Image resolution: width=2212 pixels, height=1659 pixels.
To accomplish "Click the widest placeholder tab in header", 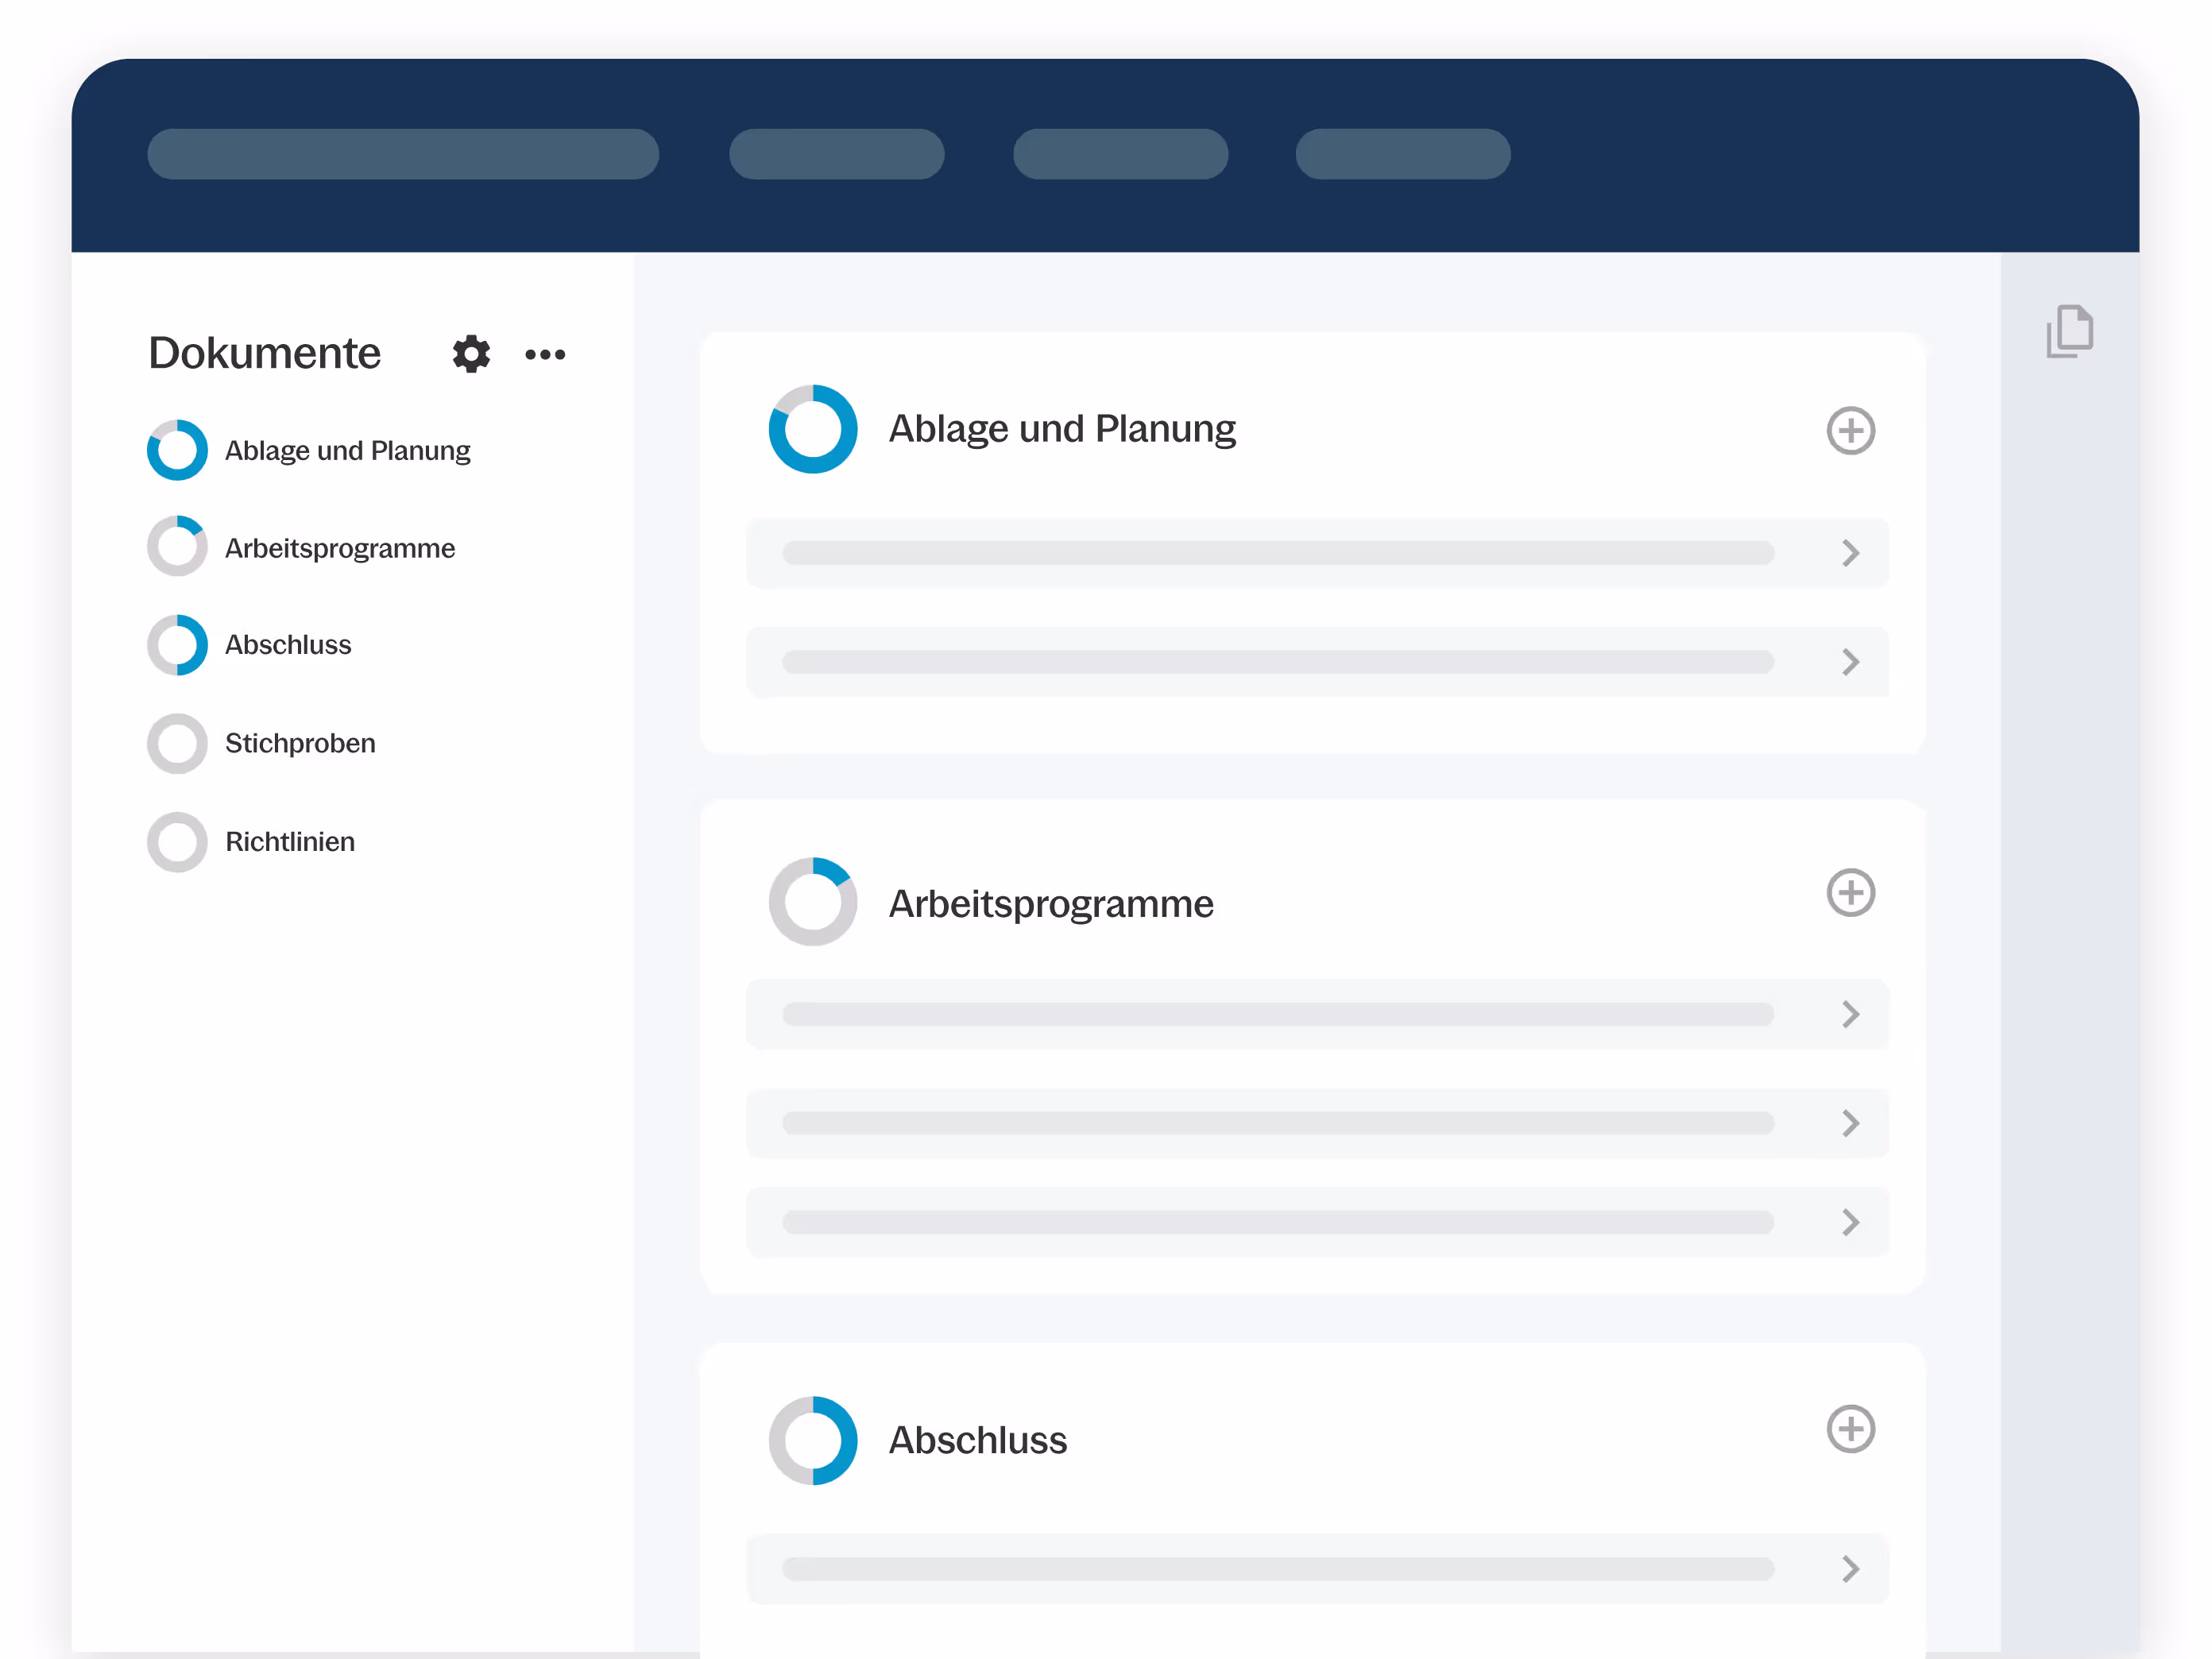I will pyautogui.click(x=403, y=154).
